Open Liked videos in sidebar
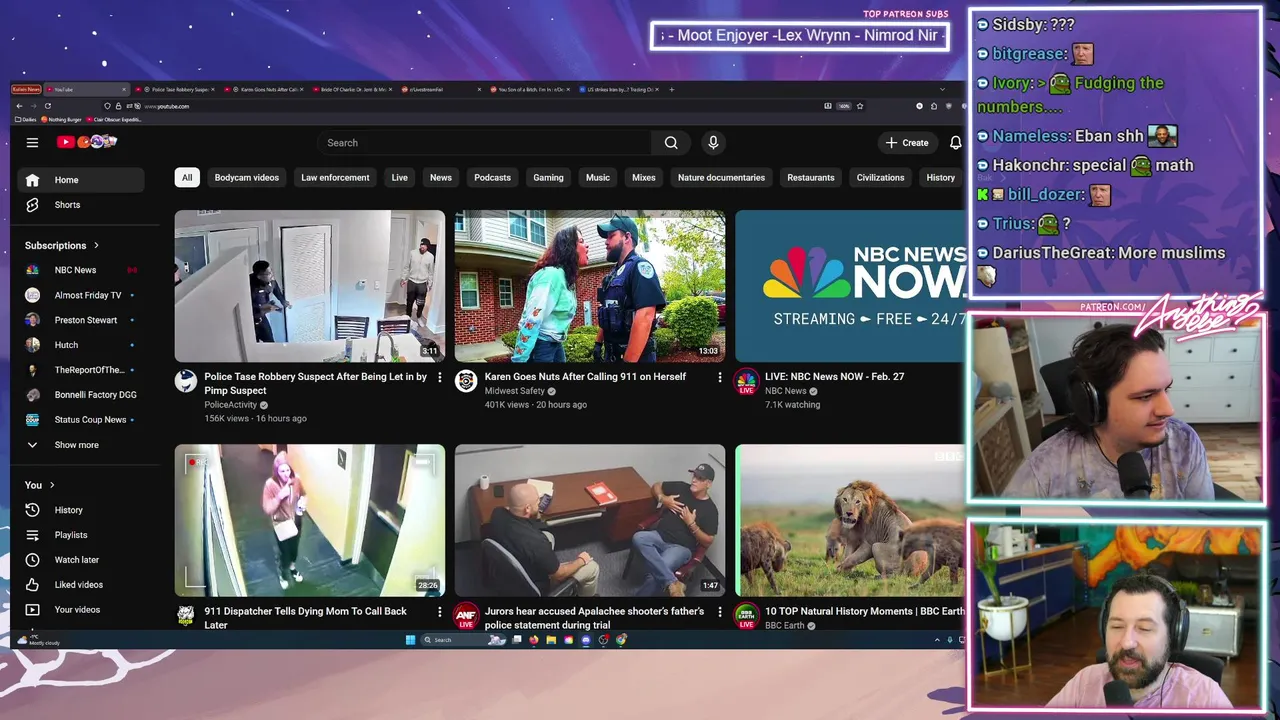1280x720 pixels. [x=80, y=585]
